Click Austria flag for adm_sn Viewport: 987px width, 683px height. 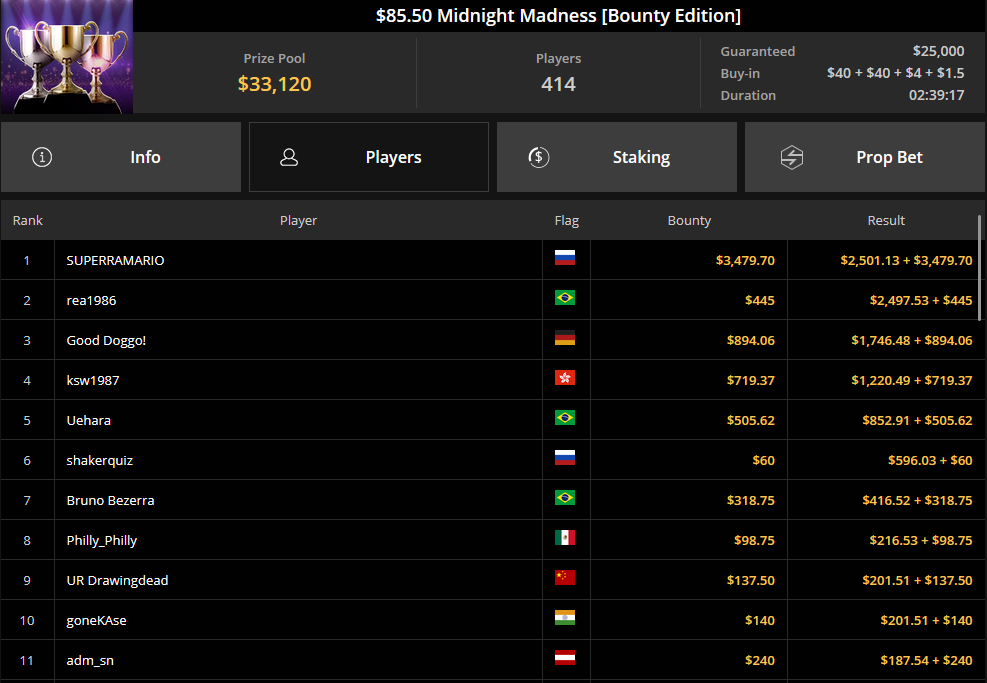[x=565, y=658]
